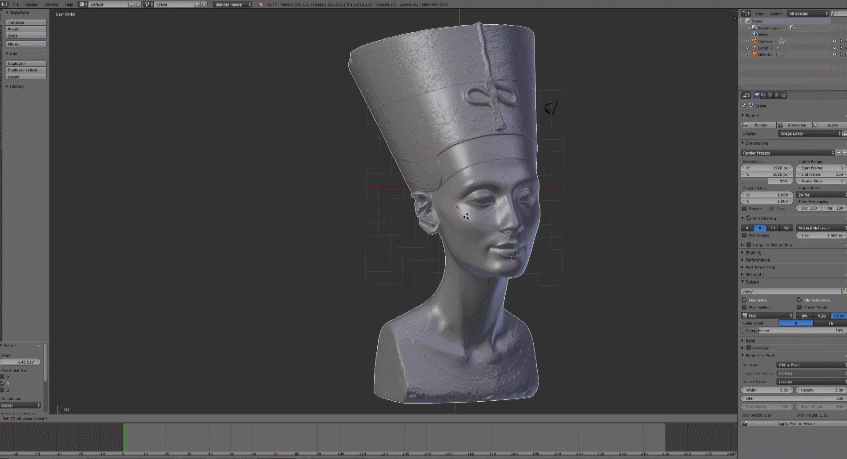Click the Scale button in tool shelf

coord(26,36)
